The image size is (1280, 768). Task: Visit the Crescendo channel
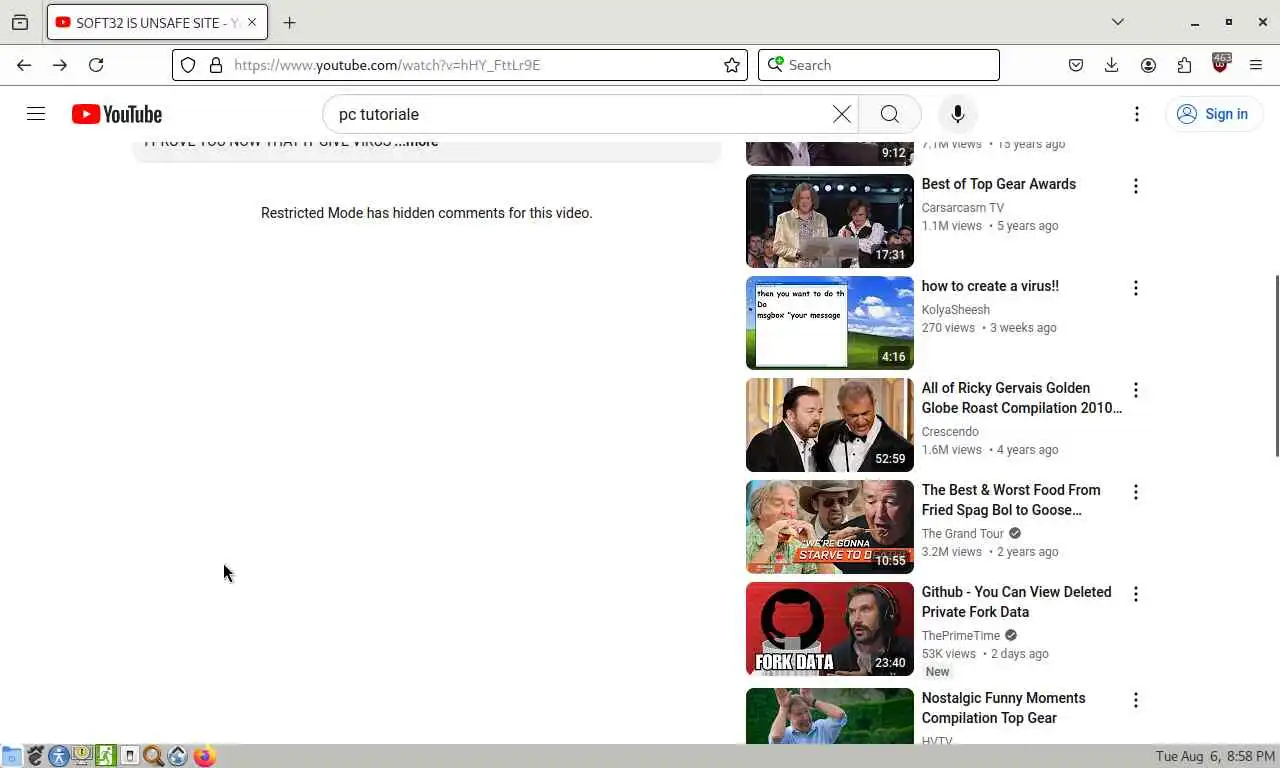click(950, 432)
